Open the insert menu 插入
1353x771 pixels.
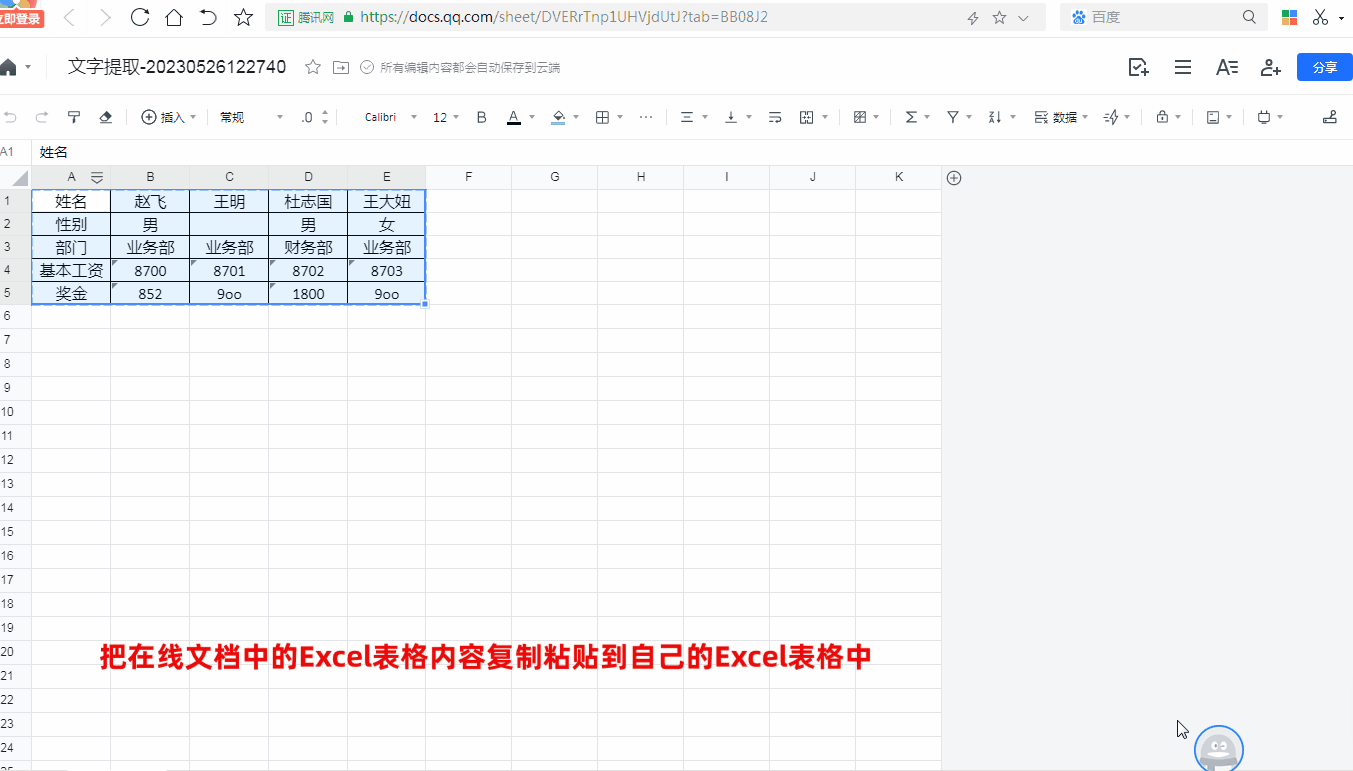point(169,117)
